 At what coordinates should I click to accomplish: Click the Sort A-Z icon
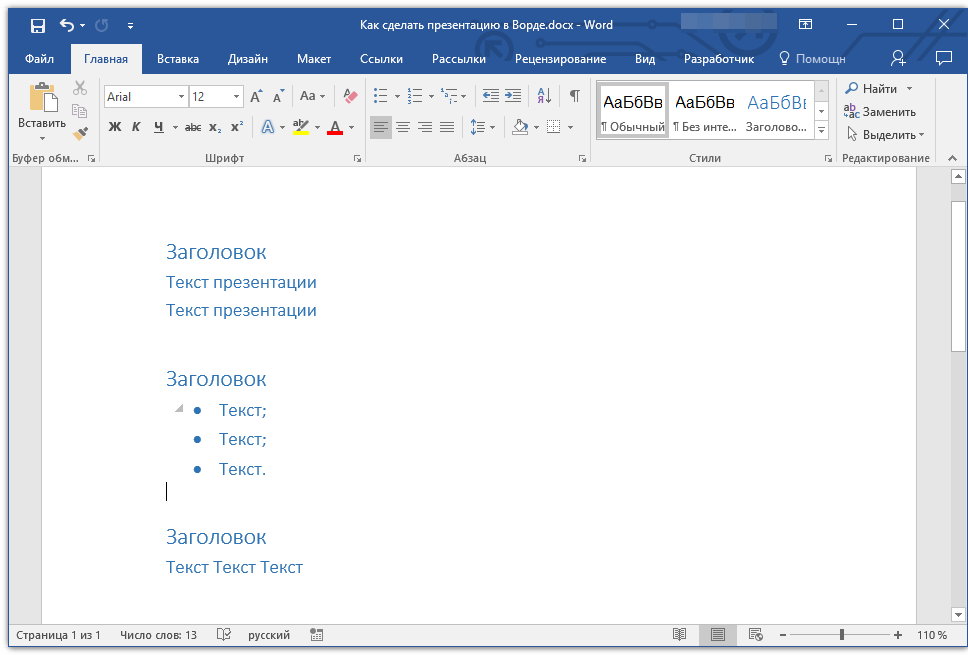pos(544,96)
